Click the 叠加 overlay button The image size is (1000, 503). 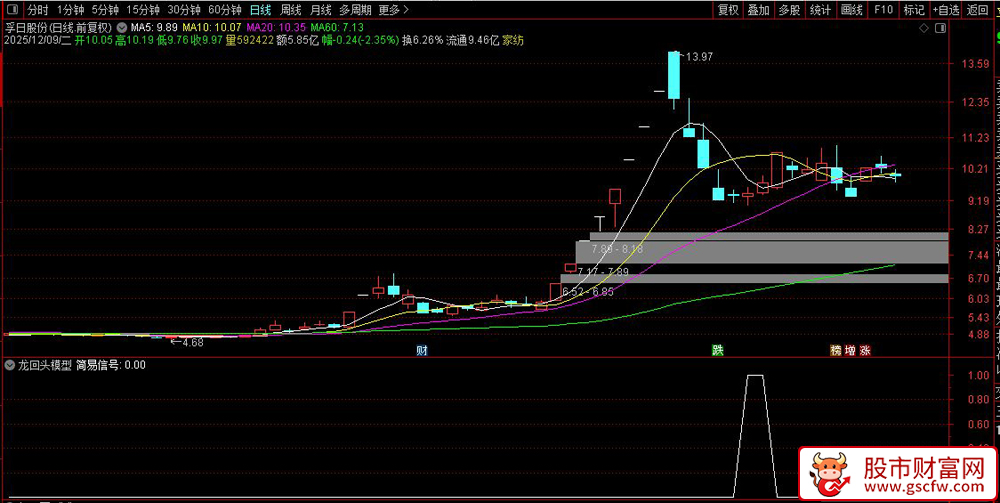(759, 10)
